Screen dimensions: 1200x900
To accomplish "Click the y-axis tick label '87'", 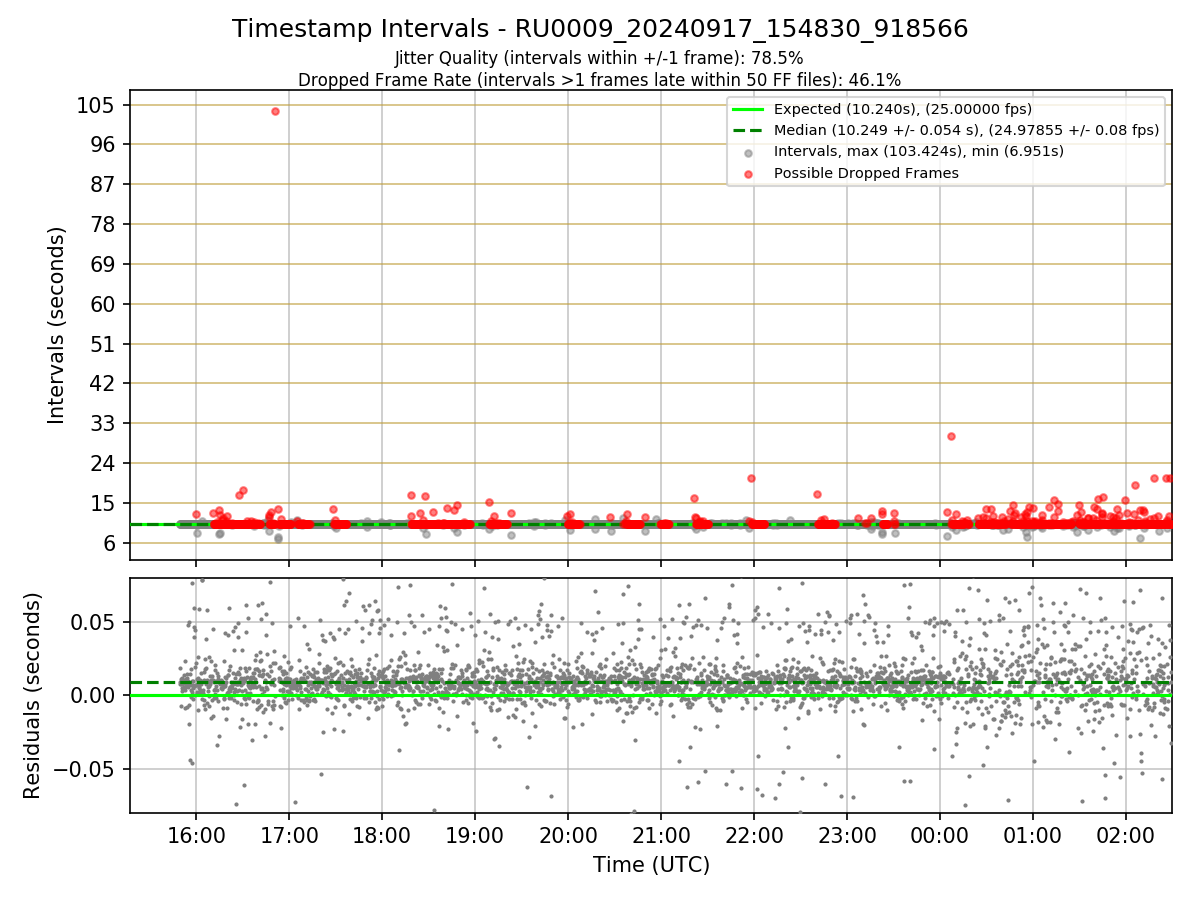I will coord(102,184).
